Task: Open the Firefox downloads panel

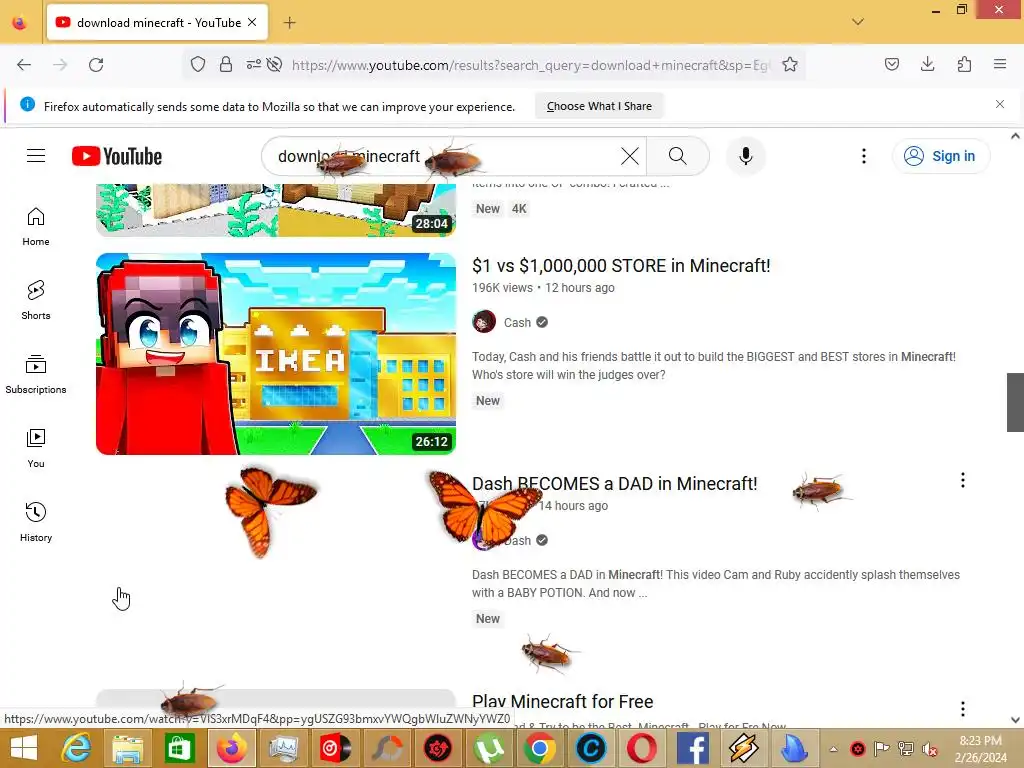Action: tap(927, 64)
